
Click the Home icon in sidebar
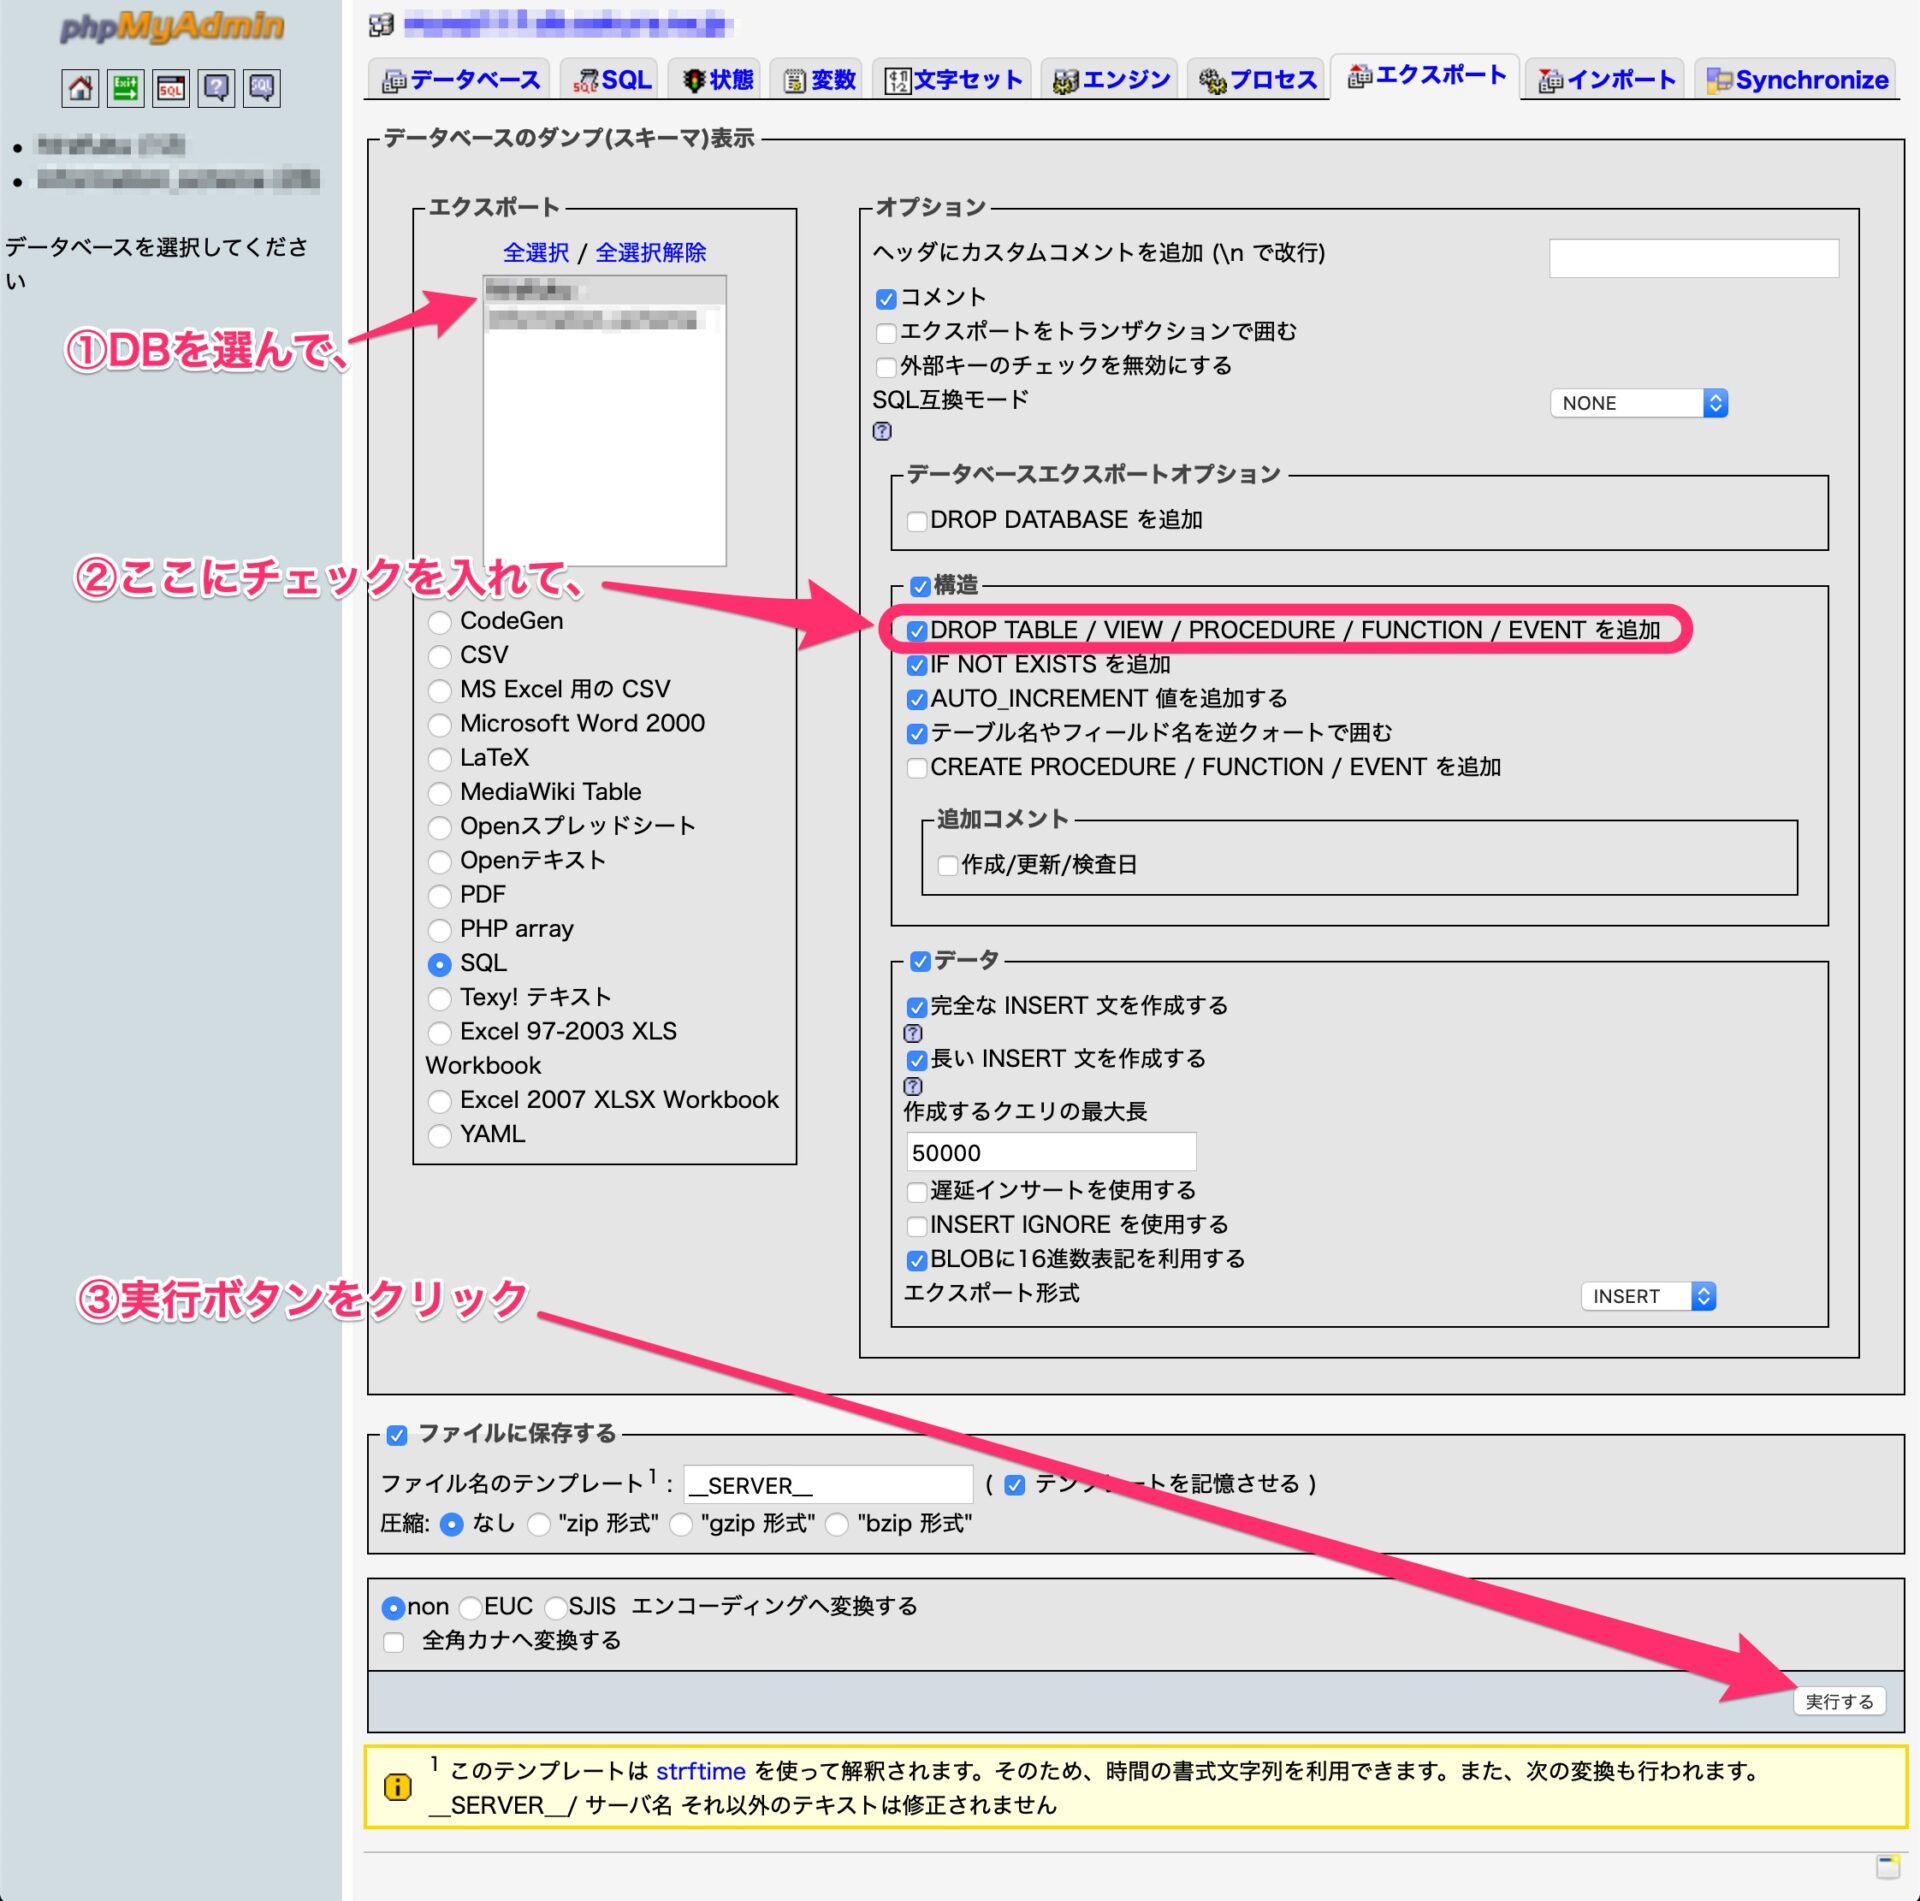coord(80,88)
